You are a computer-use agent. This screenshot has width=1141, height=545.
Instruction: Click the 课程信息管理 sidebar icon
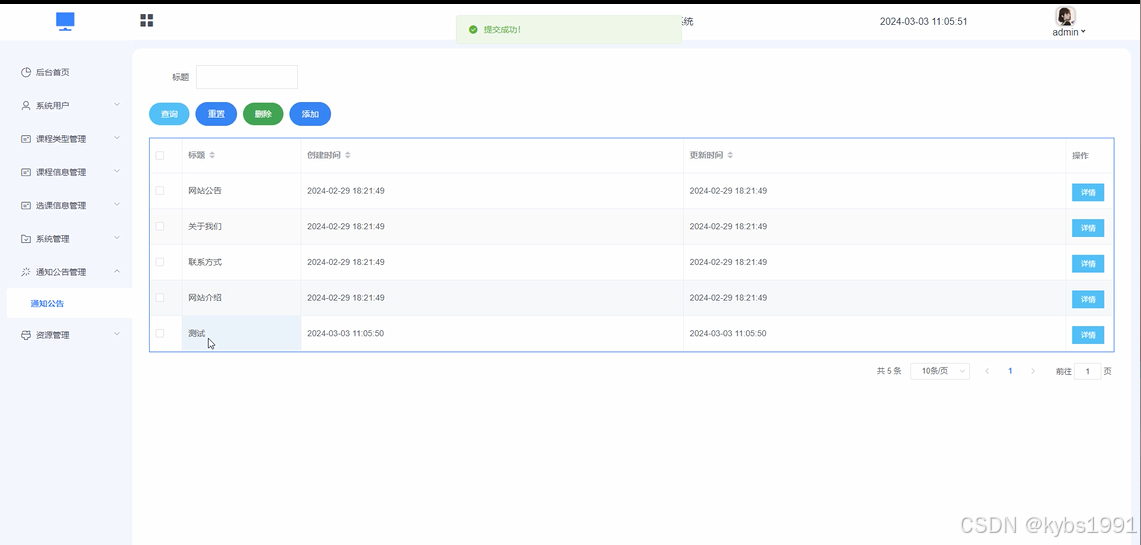(26, 172)
